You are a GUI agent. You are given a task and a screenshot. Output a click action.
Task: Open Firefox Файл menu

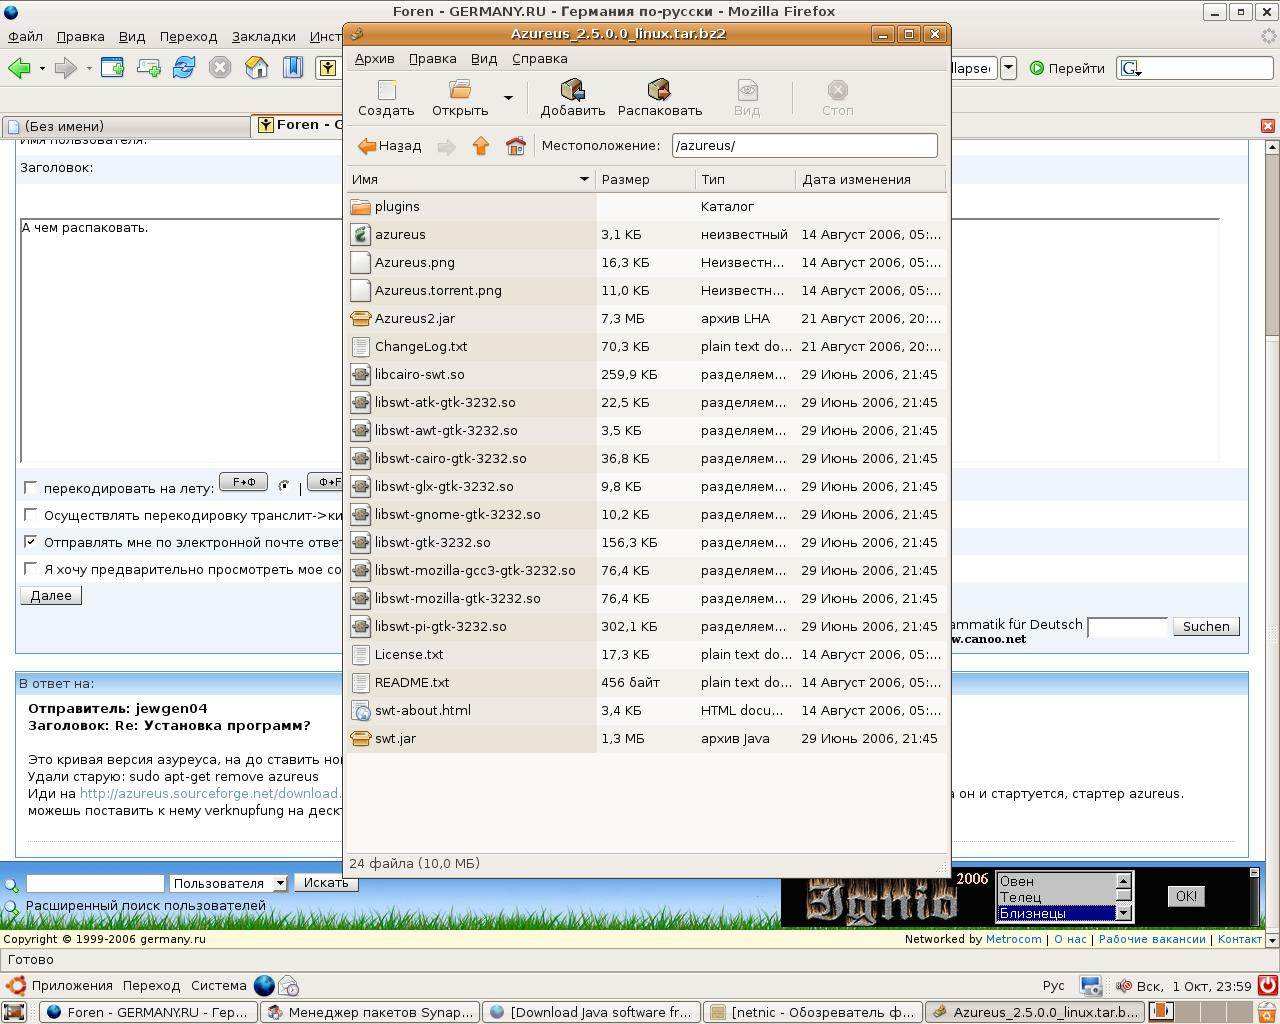click(25, 36)
